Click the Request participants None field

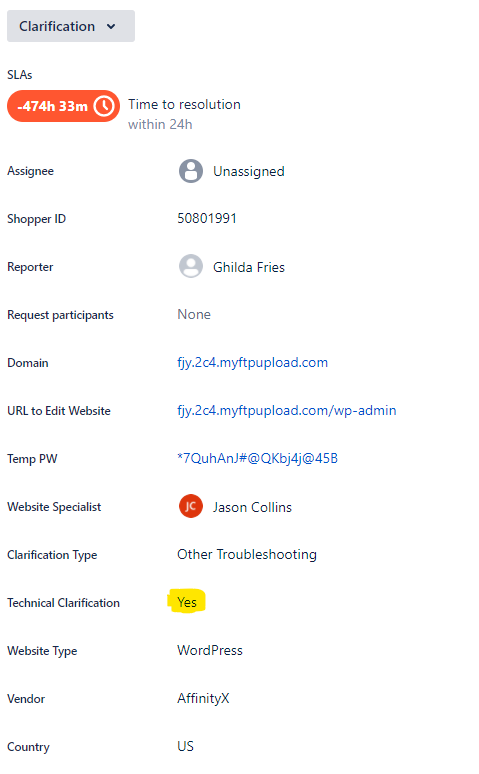pyautogui.click(x=194, y=314)
